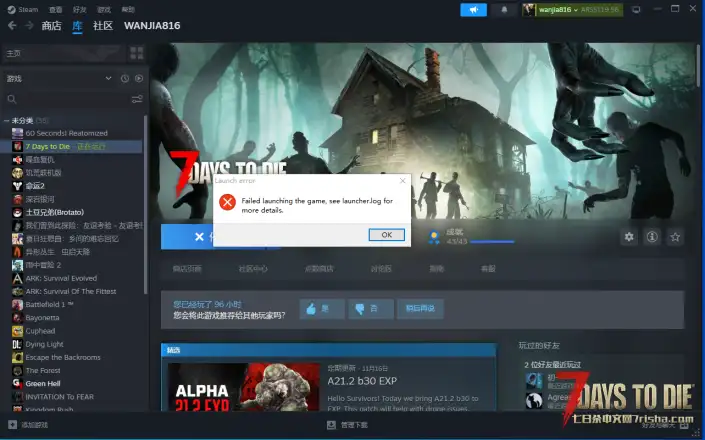The image size is (705, 440).
Task: Go forward with the right arrow
Action: point(29,26)
